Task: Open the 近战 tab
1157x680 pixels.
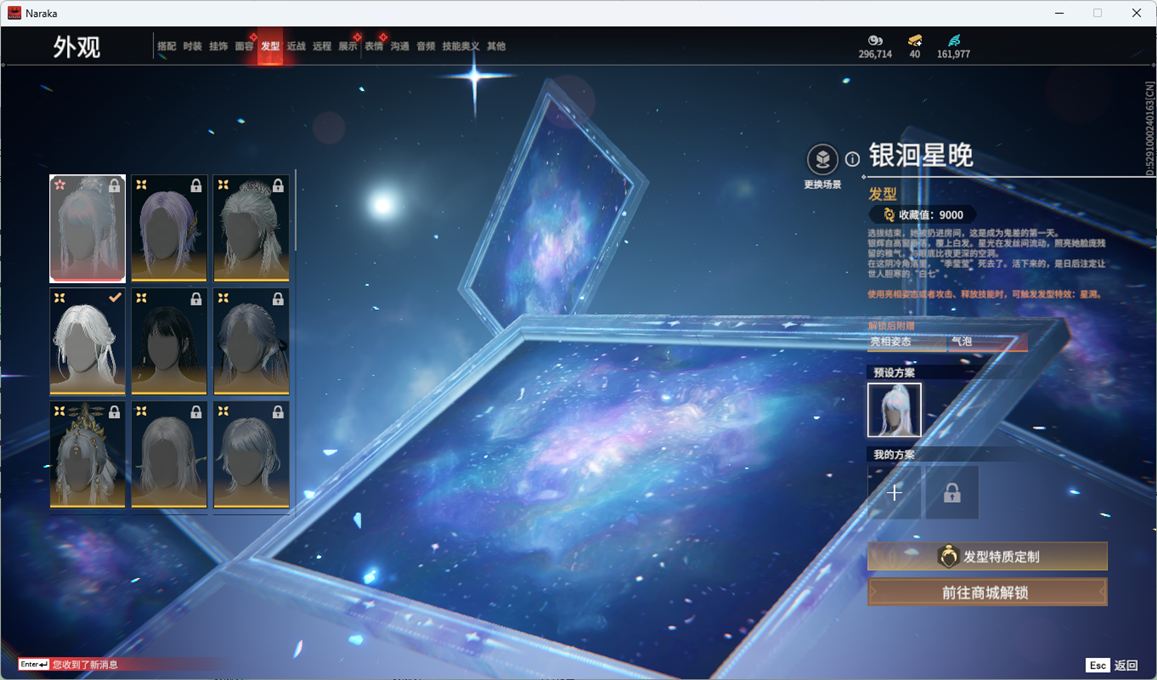Action: pyautogui.click(x=296, y=46)
